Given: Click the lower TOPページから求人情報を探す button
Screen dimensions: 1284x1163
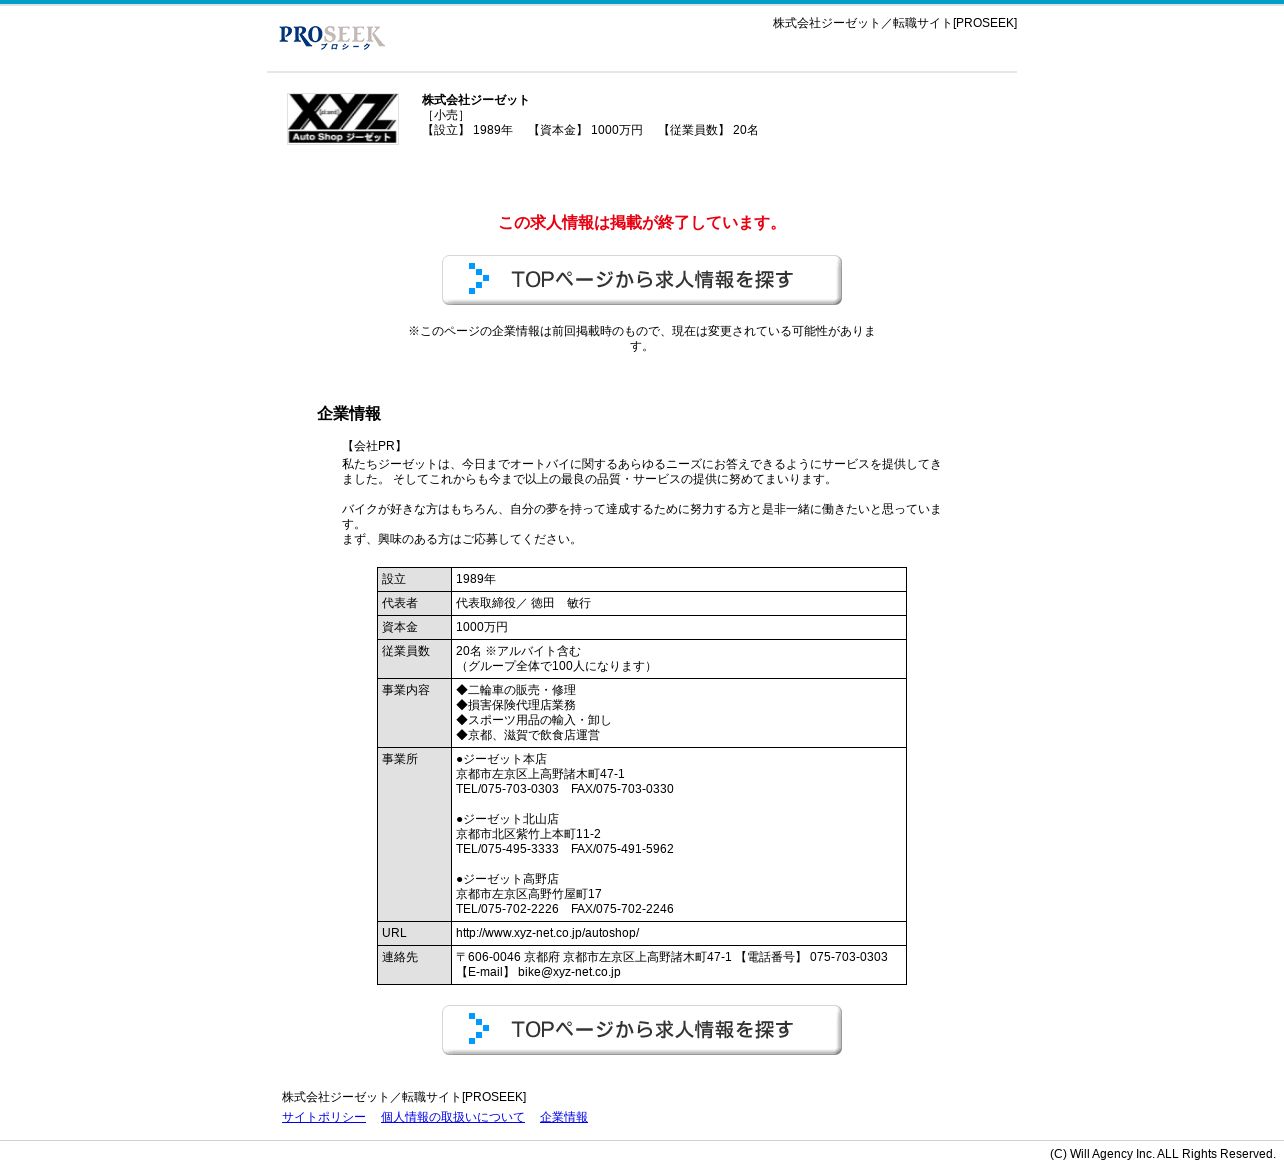Looking at the screenshot, I should click(642, 1030).
